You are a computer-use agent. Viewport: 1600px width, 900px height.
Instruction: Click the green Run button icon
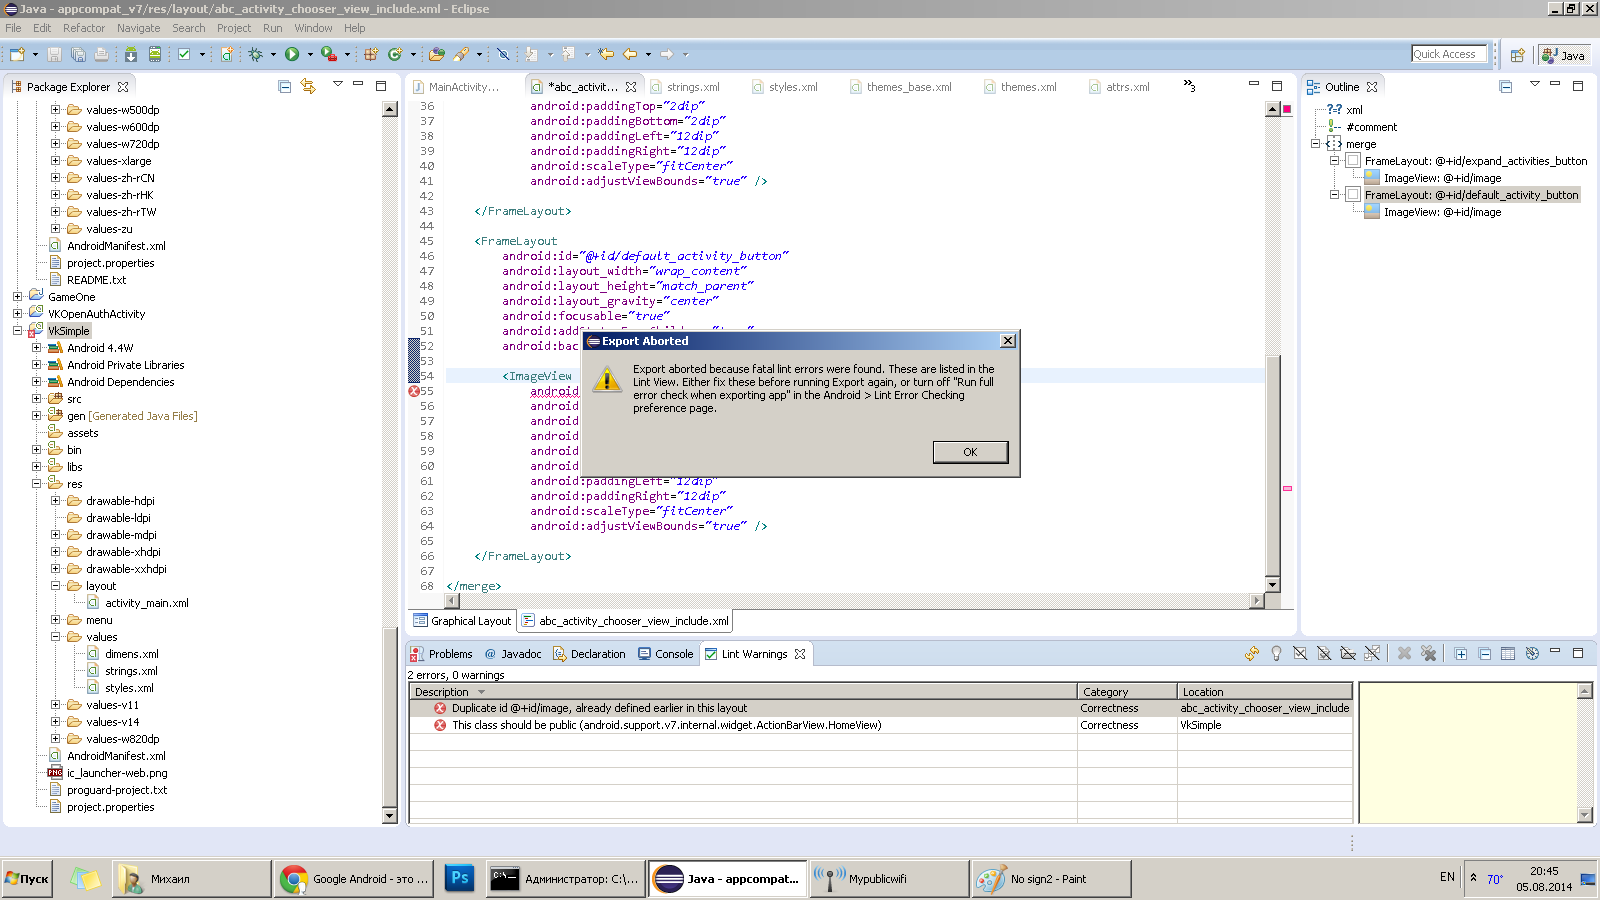tap(292, 54)
